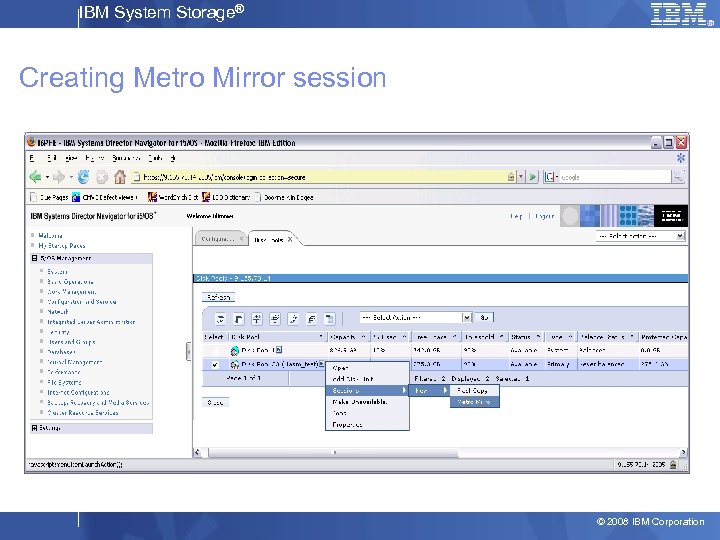
Task: Uncheck the selected Disk Pool 33 row checkbox
Action: pyautogui.click(x=215, y=365)
